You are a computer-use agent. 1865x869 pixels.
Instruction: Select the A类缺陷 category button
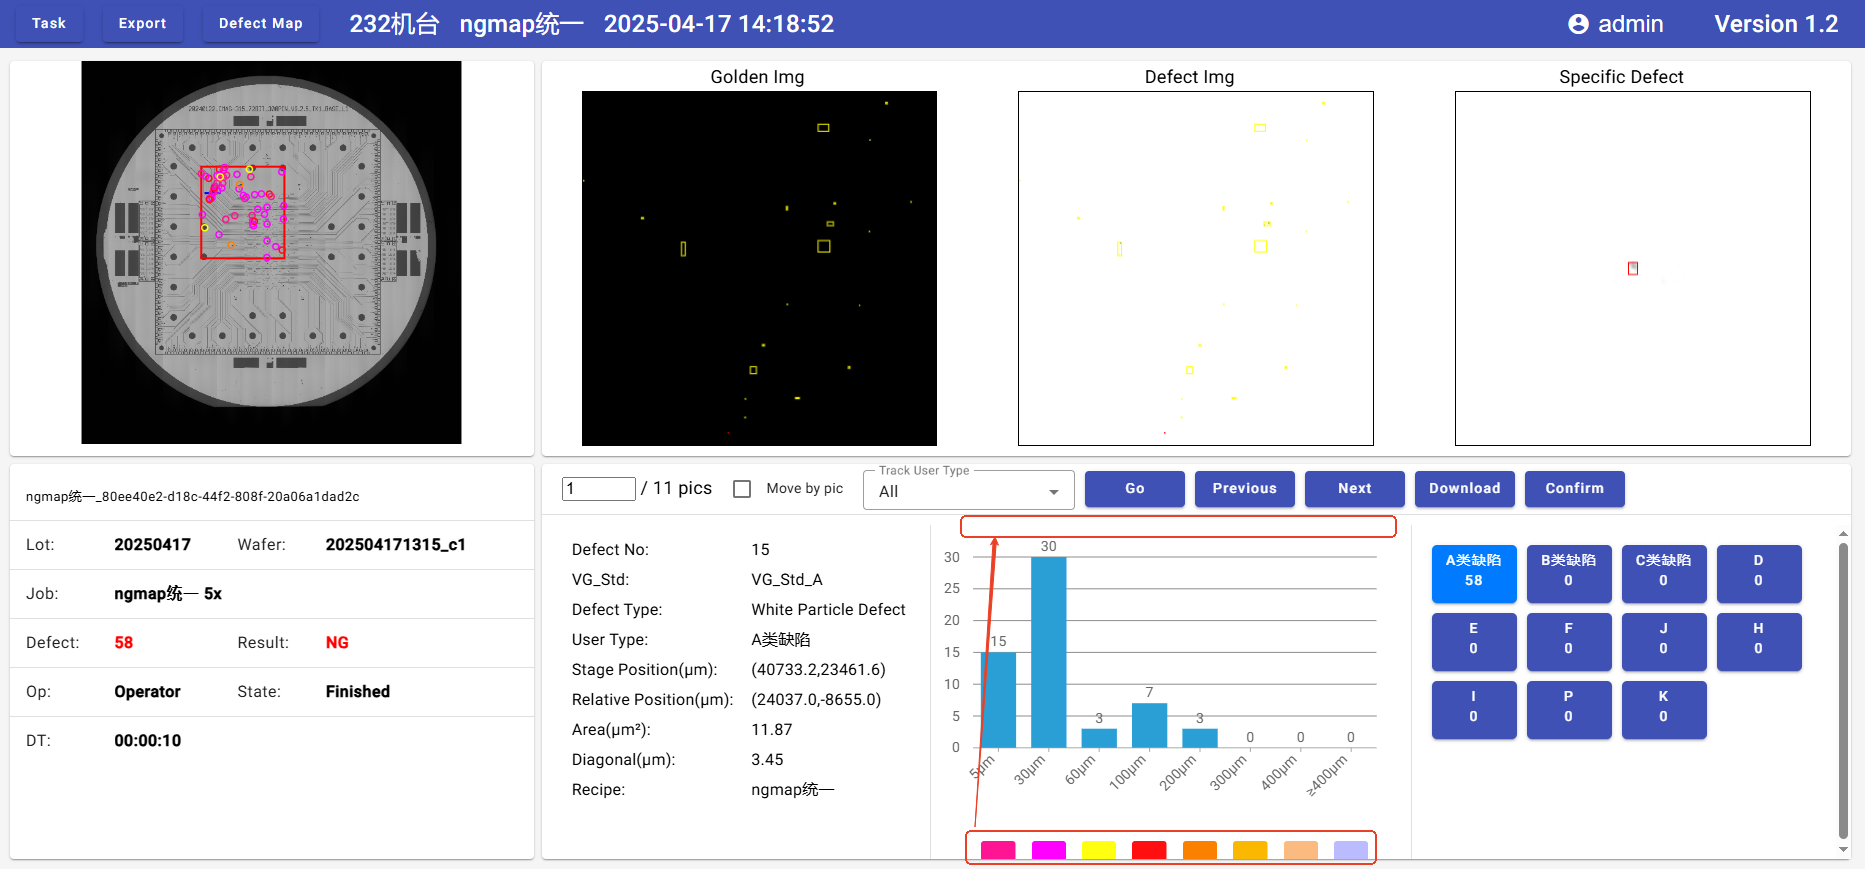(1473, 573)
